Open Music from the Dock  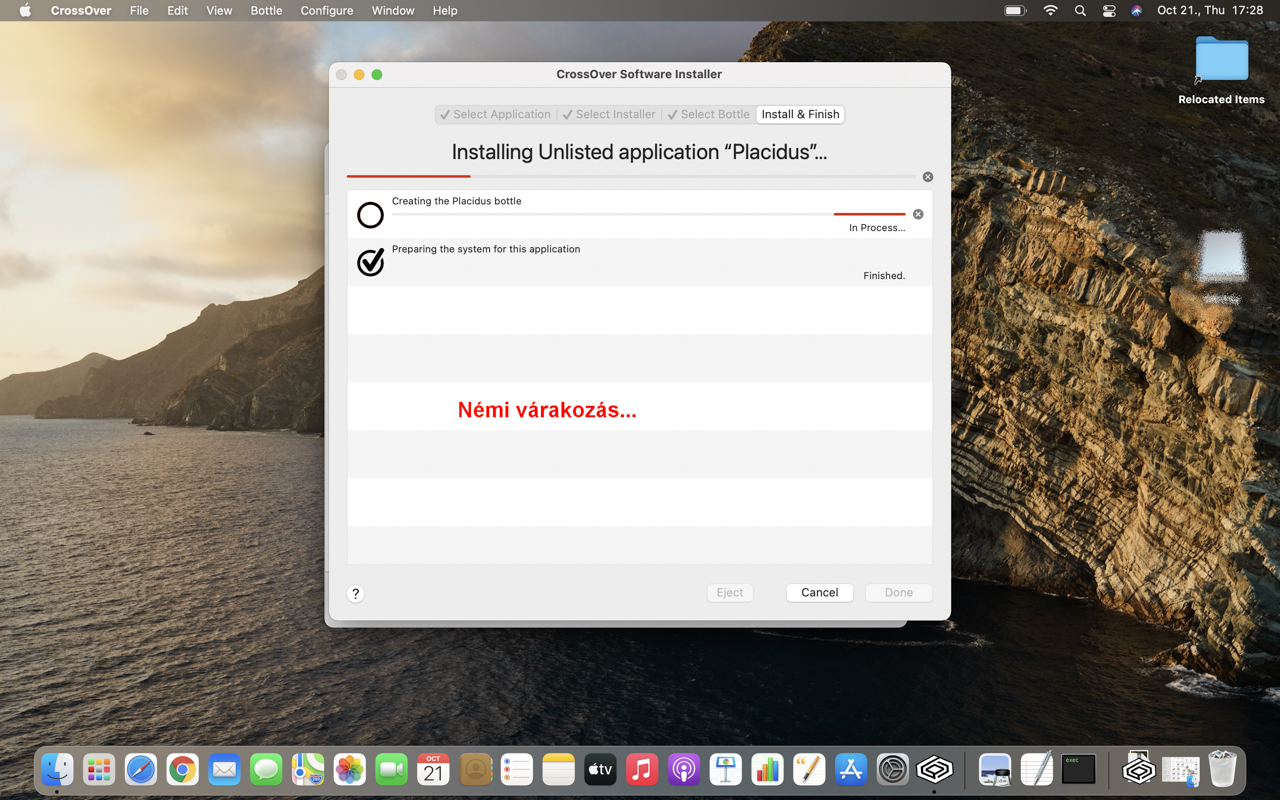(642, 769)
